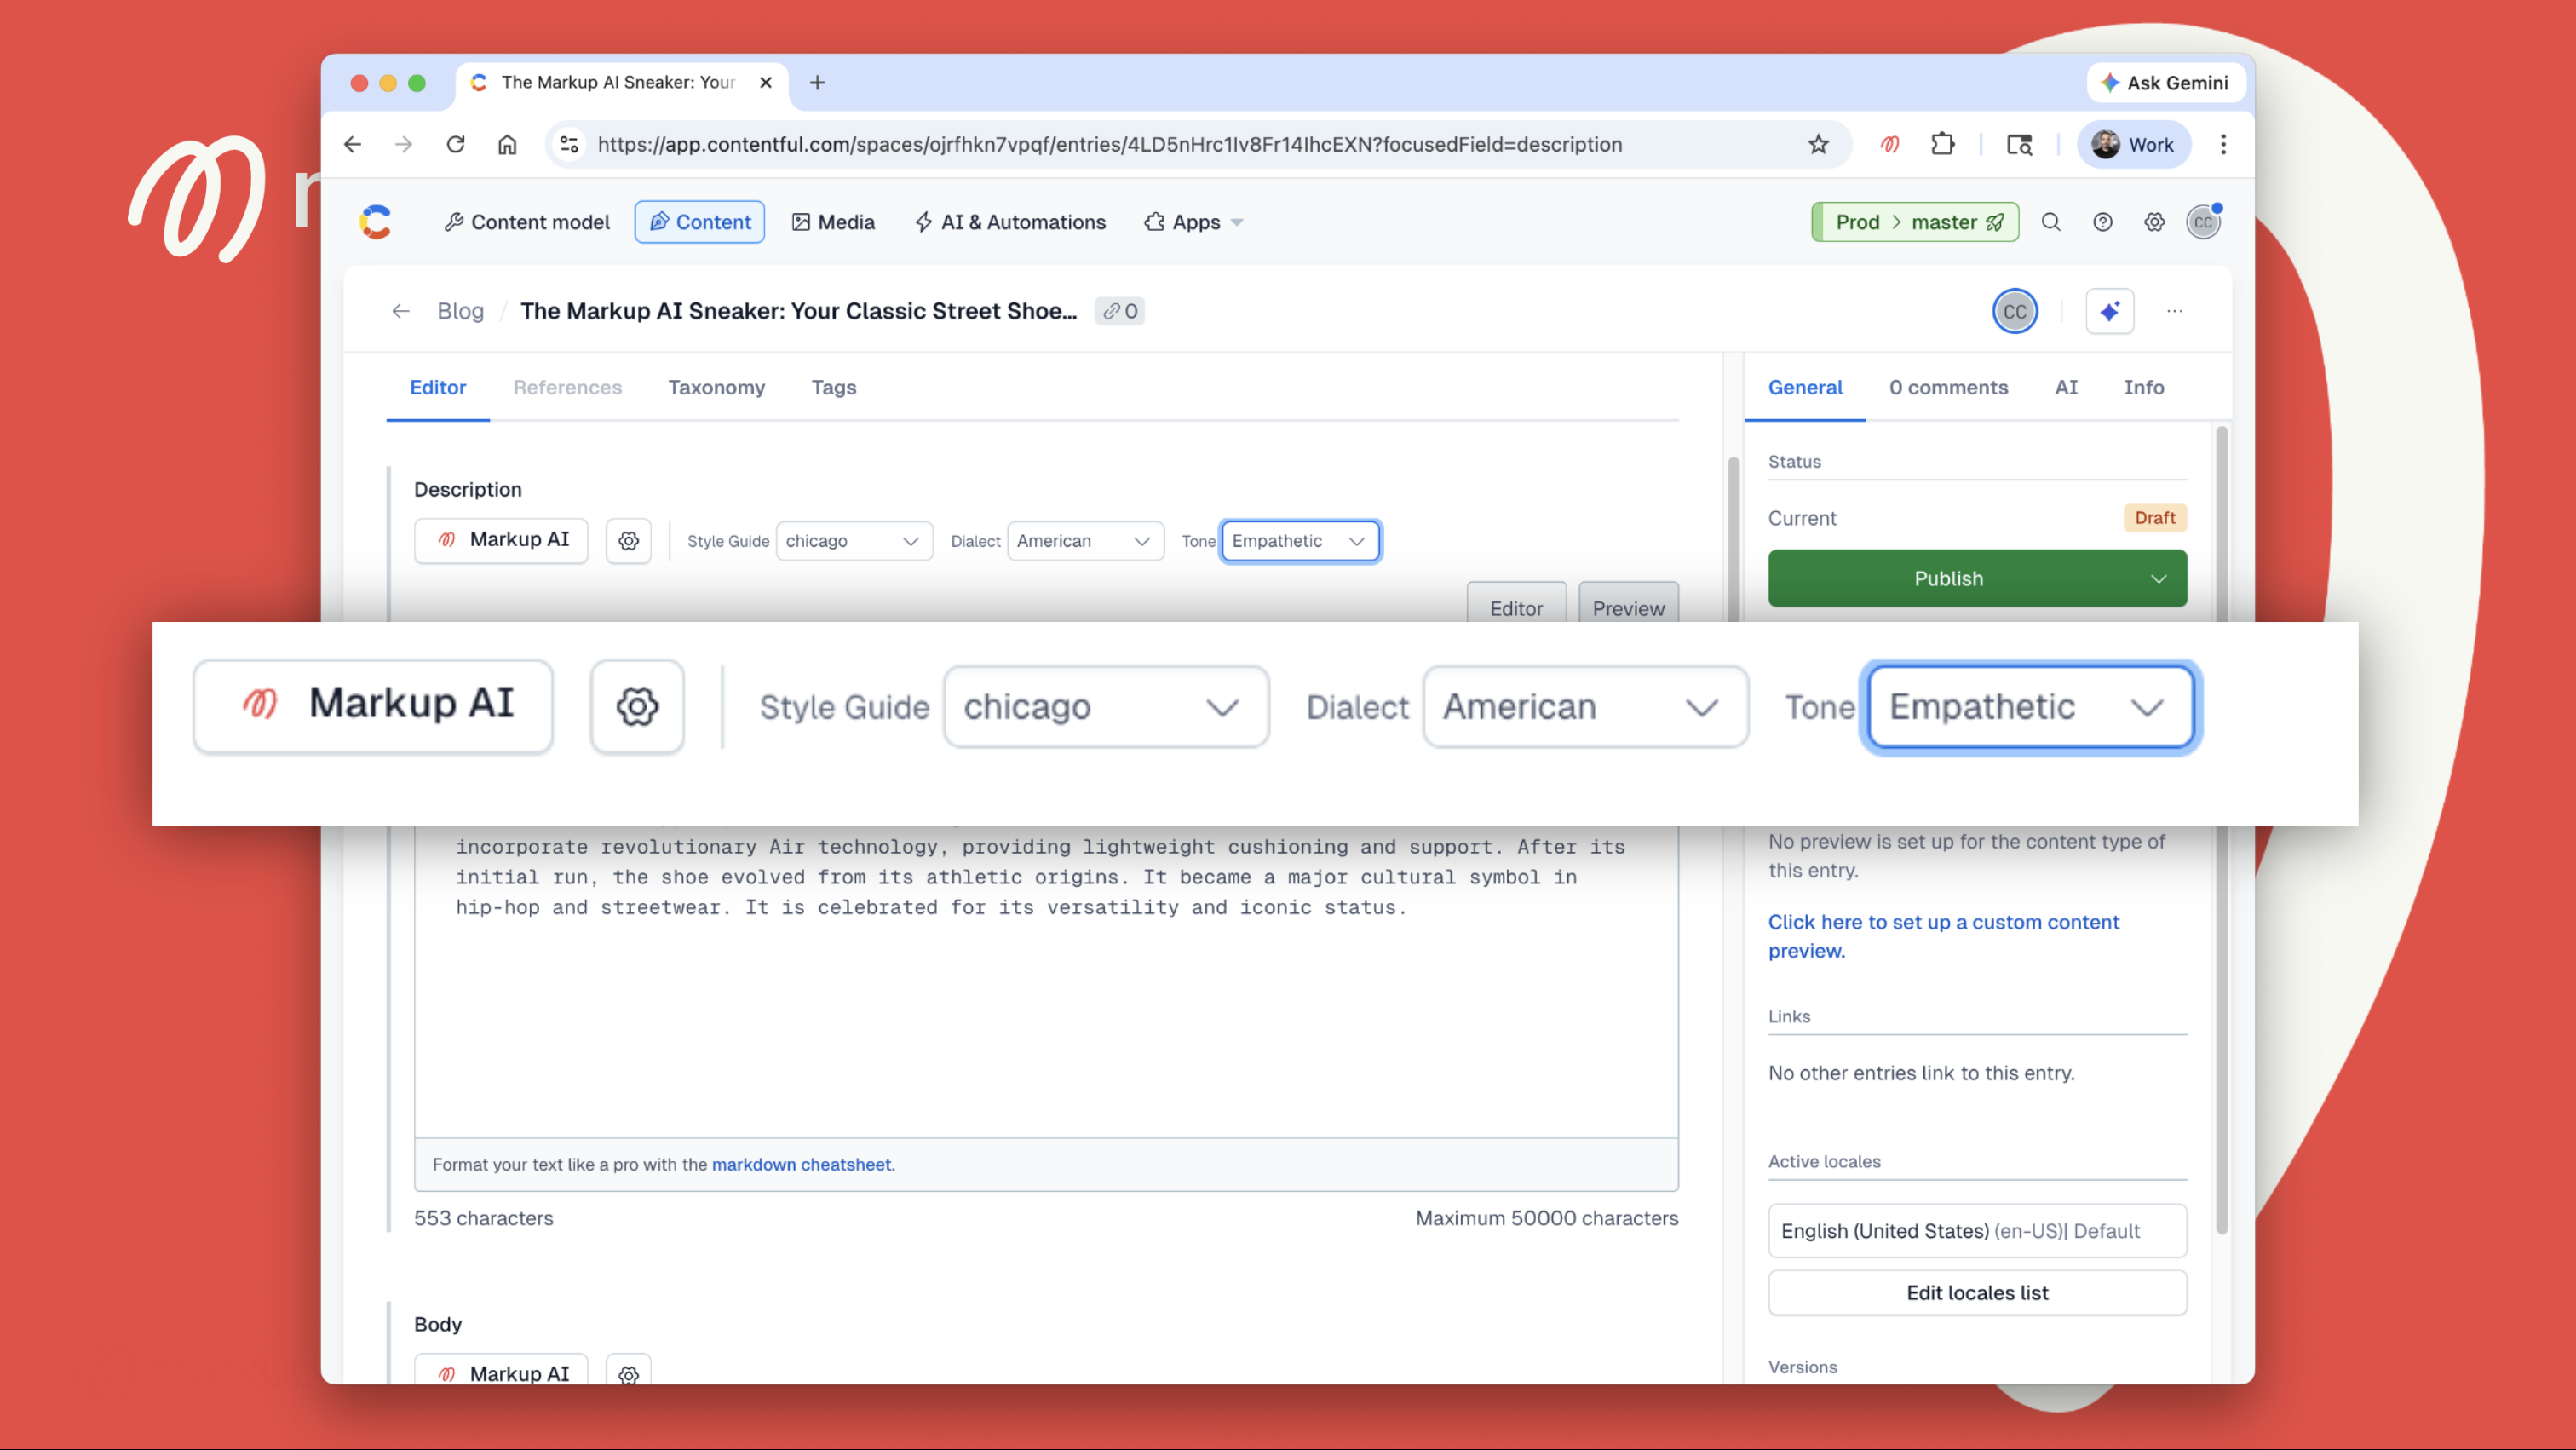Click the Edit locales list button
Viewport: 2576px width, 1450px height.
coord(1976,1292)
